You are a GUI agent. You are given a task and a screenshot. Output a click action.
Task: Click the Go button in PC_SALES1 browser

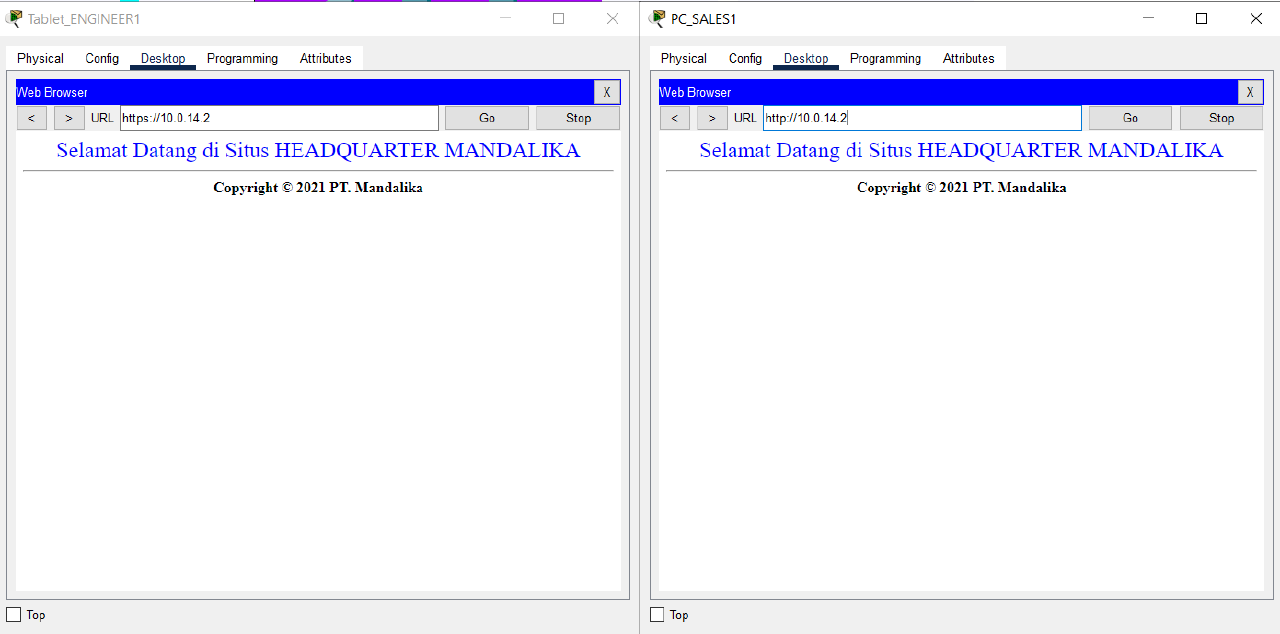(x=1130, y=117)
